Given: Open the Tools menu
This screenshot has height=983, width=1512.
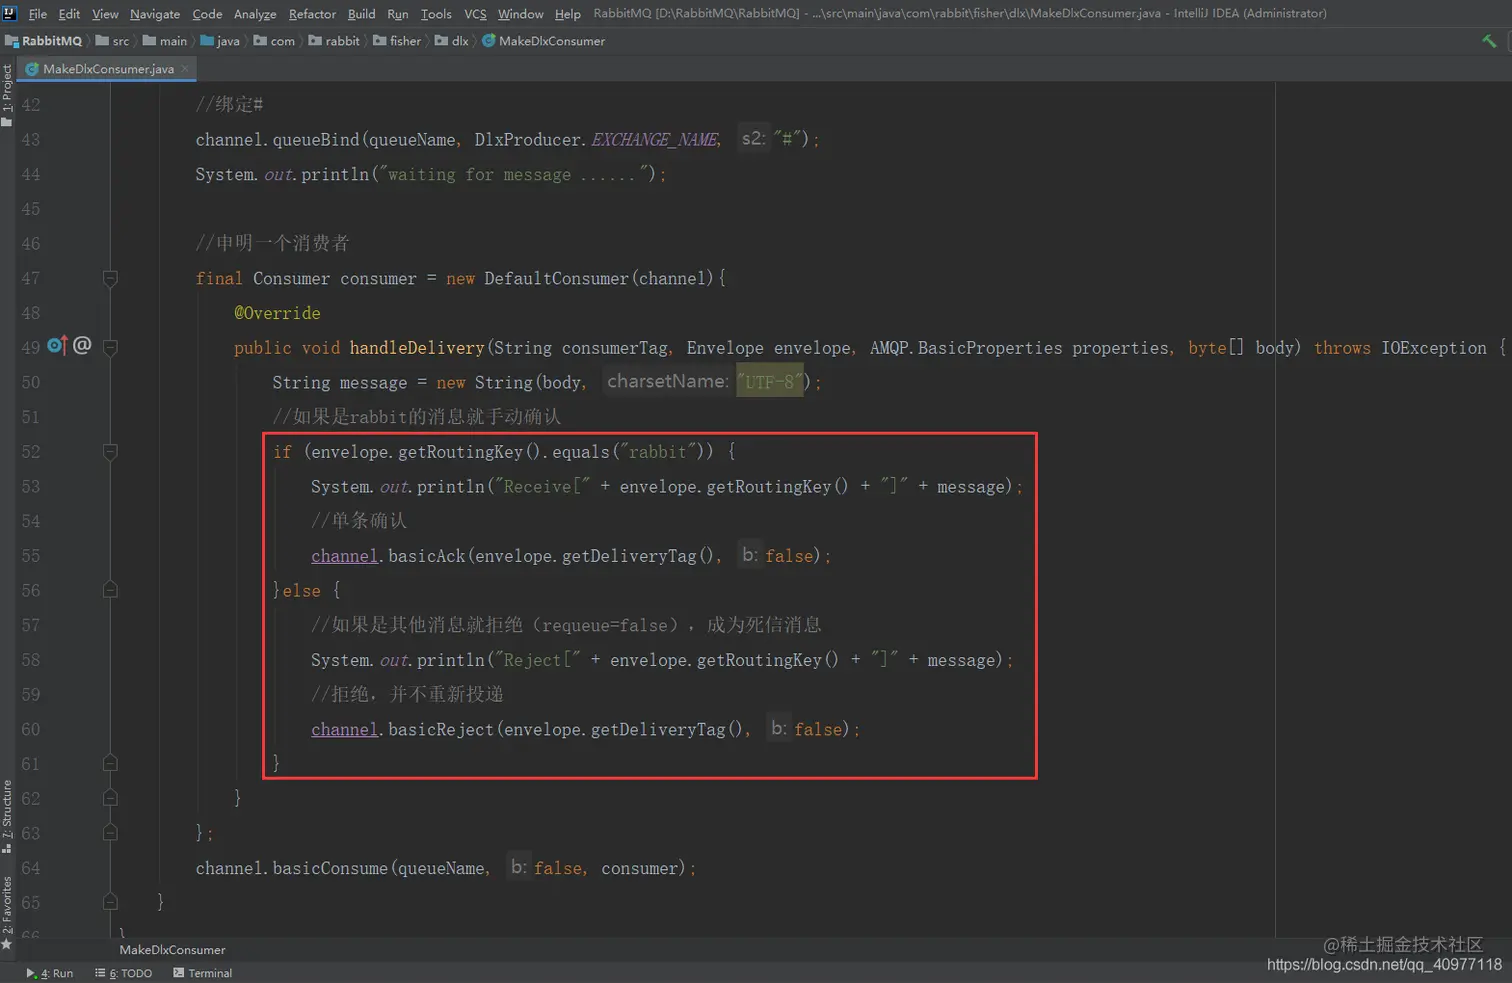Looking at the screenshot, I should [436, 14].
